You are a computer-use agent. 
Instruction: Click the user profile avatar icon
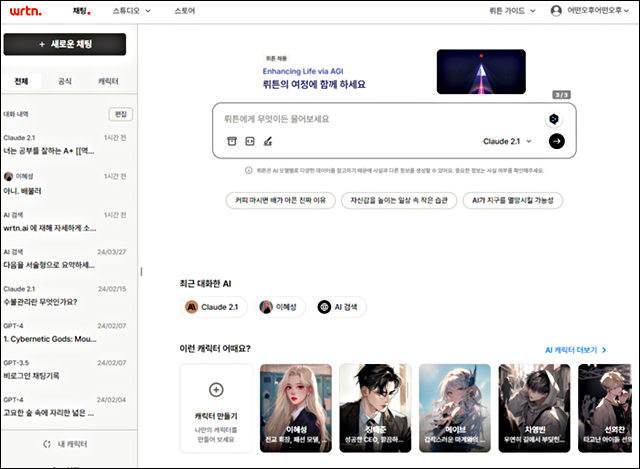coord(556,11)
